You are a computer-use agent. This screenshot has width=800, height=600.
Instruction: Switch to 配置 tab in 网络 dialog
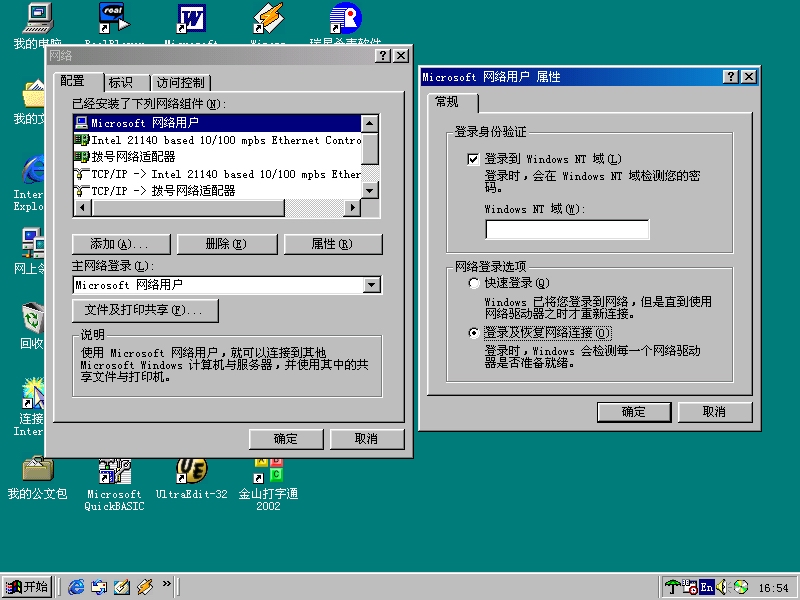(x=78, y=81)
